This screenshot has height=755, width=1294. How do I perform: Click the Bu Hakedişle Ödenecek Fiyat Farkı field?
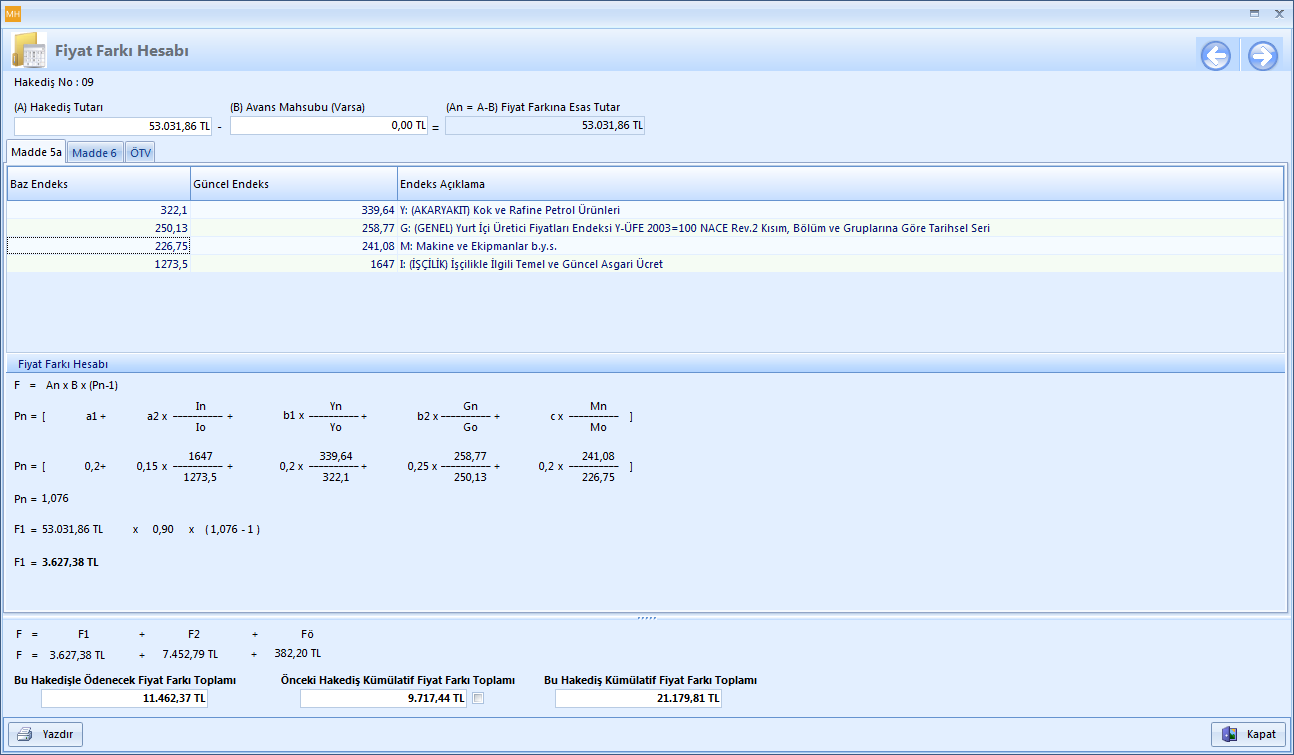point(124,698)
